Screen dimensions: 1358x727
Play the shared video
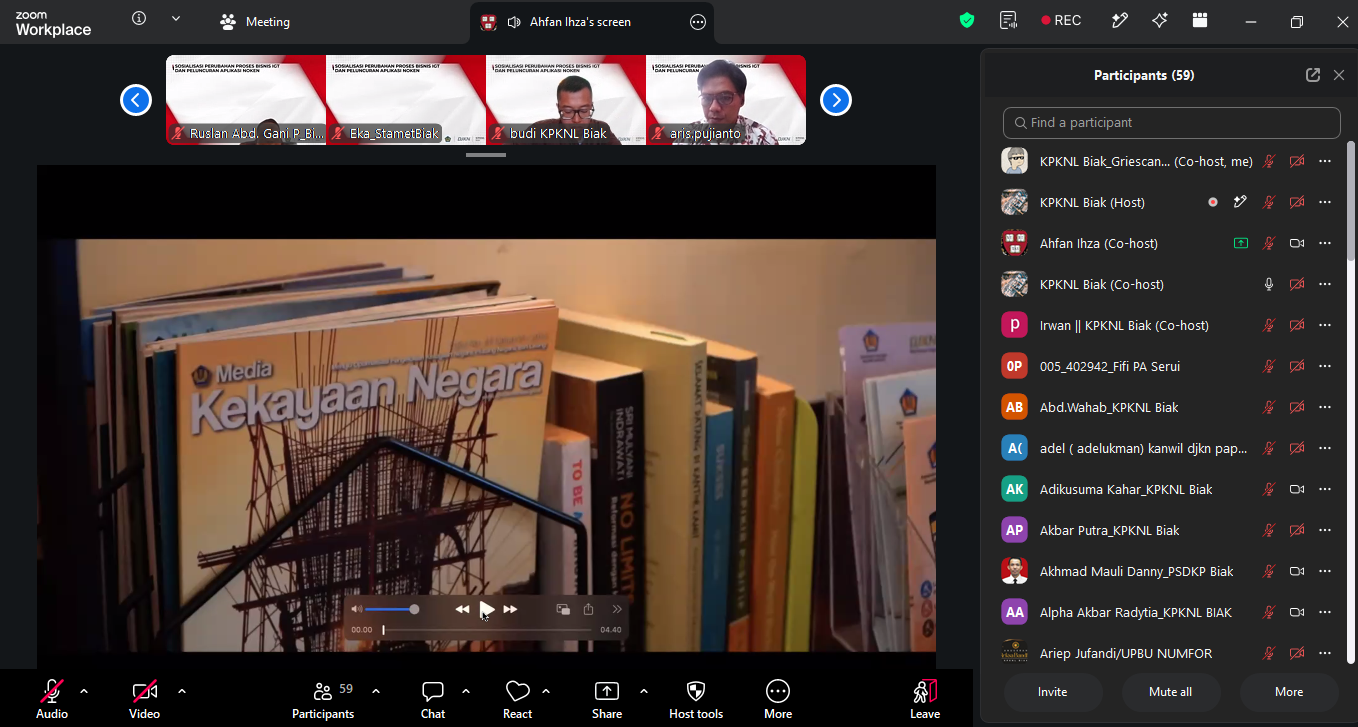[x=487, y=609]
